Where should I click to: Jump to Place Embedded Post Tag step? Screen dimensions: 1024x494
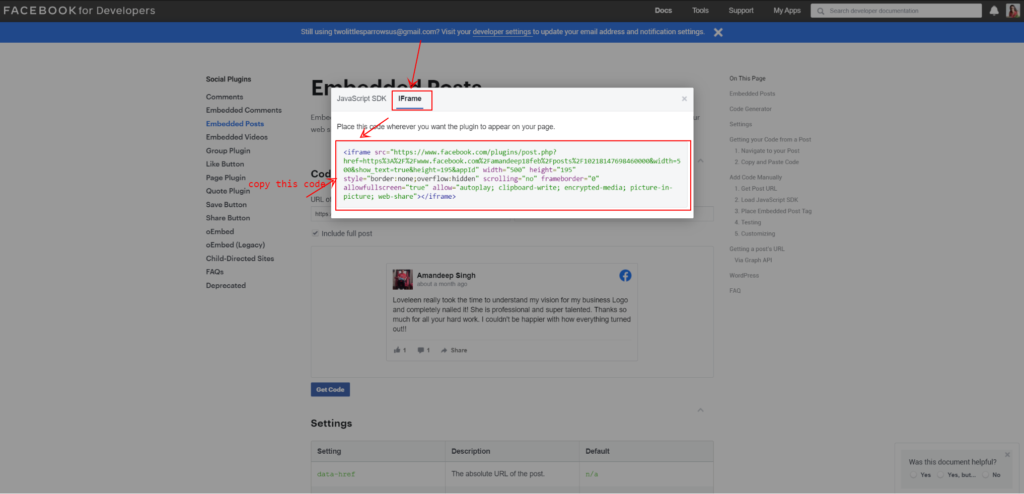(x=773, y=211)
